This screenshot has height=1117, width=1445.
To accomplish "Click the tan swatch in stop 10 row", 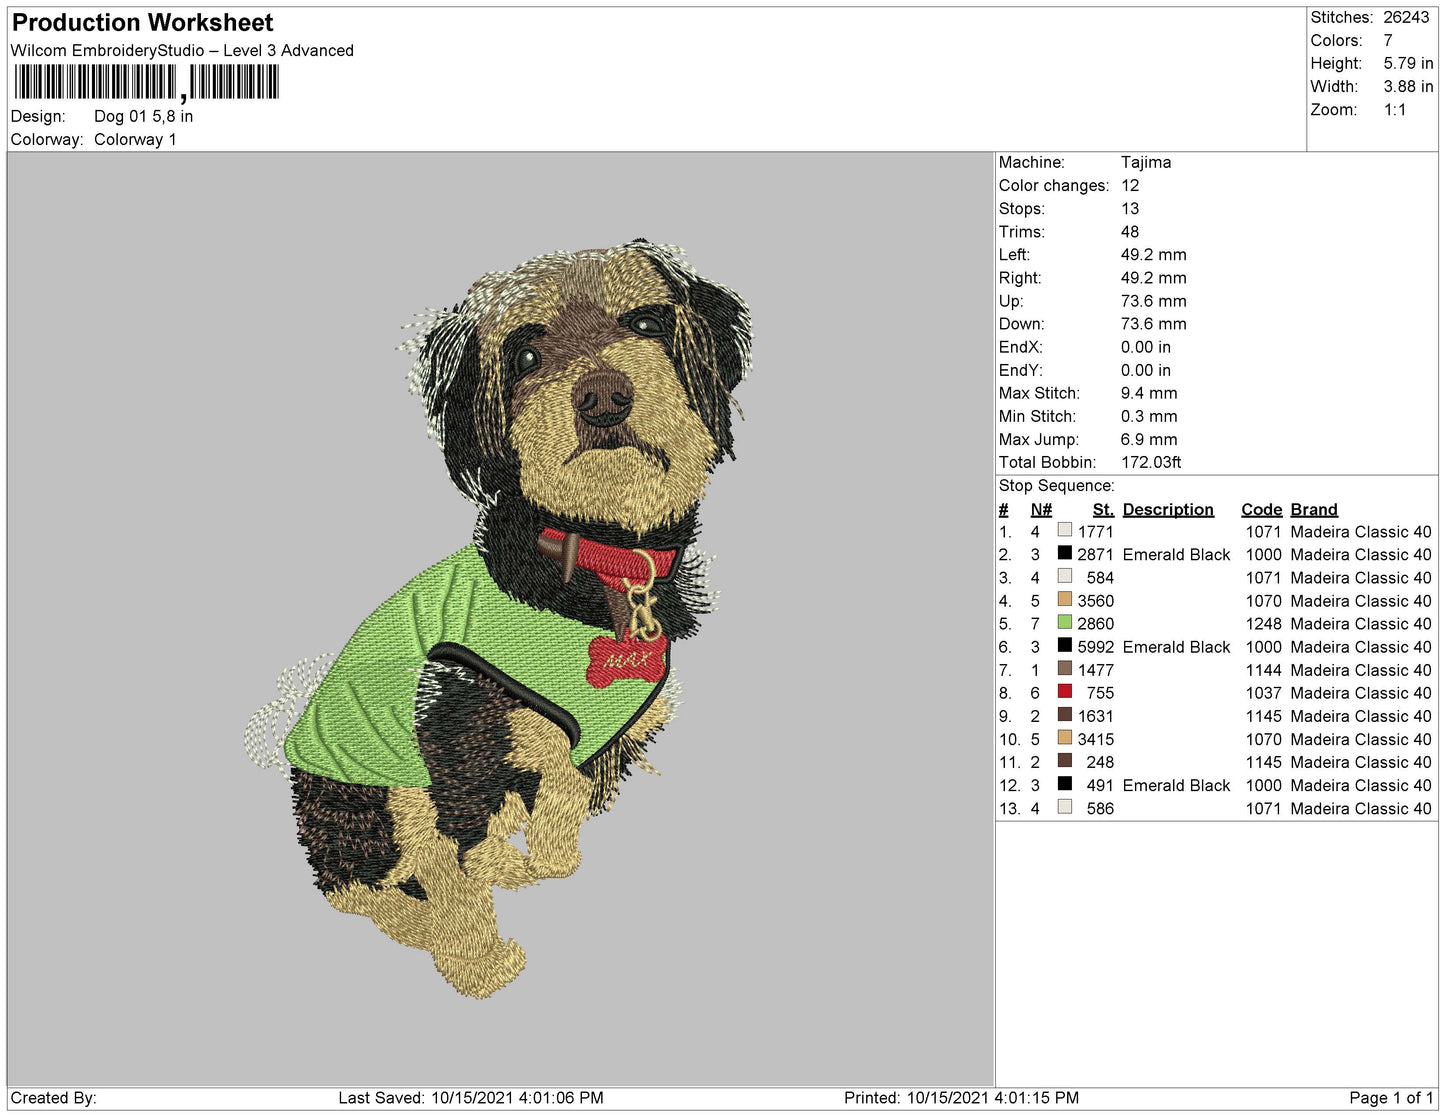I will 1065,737.
